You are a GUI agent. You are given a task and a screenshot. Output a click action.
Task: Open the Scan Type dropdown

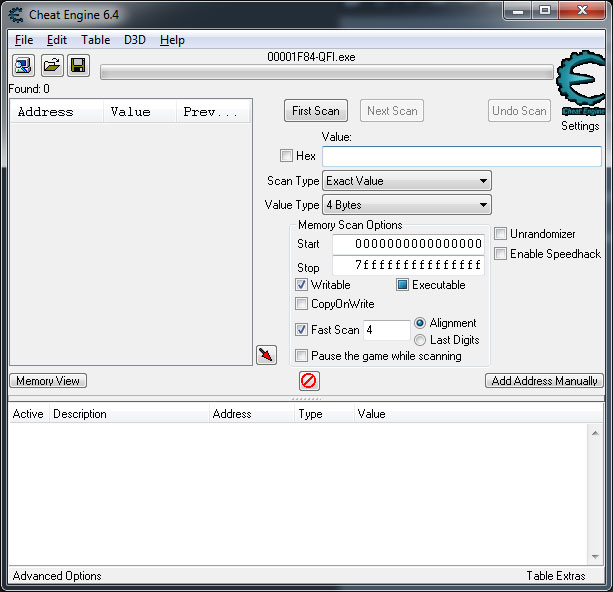[x=407, y=181]
